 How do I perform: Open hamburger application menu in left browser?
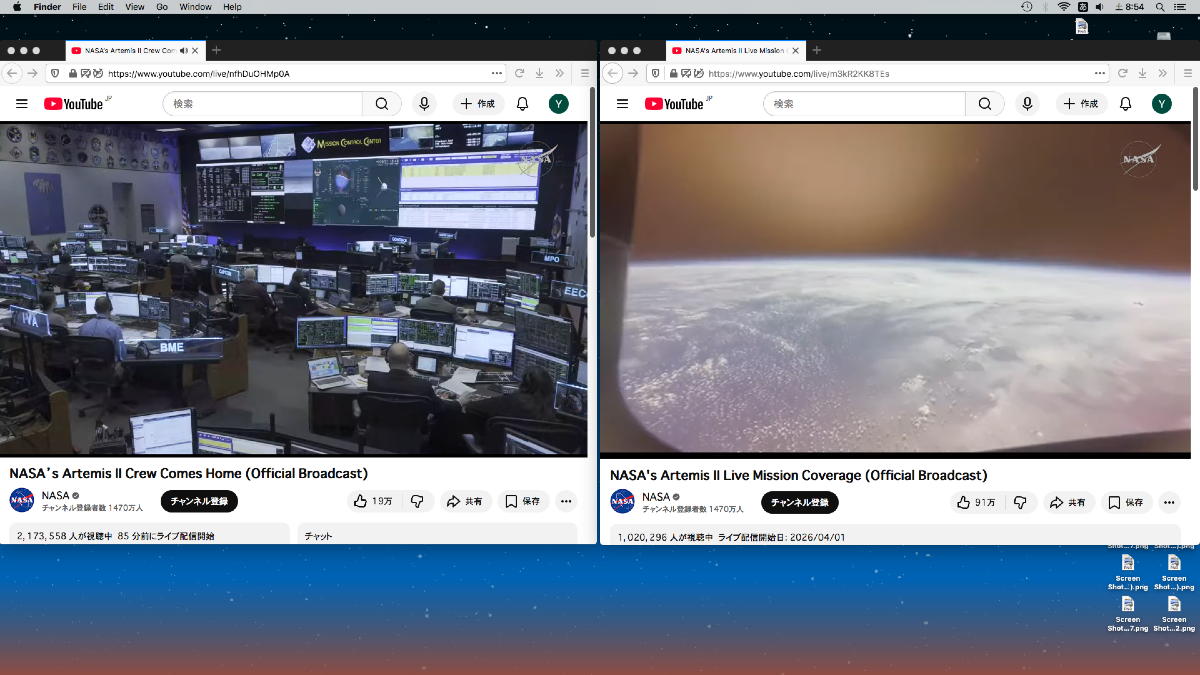coord(585,73)
